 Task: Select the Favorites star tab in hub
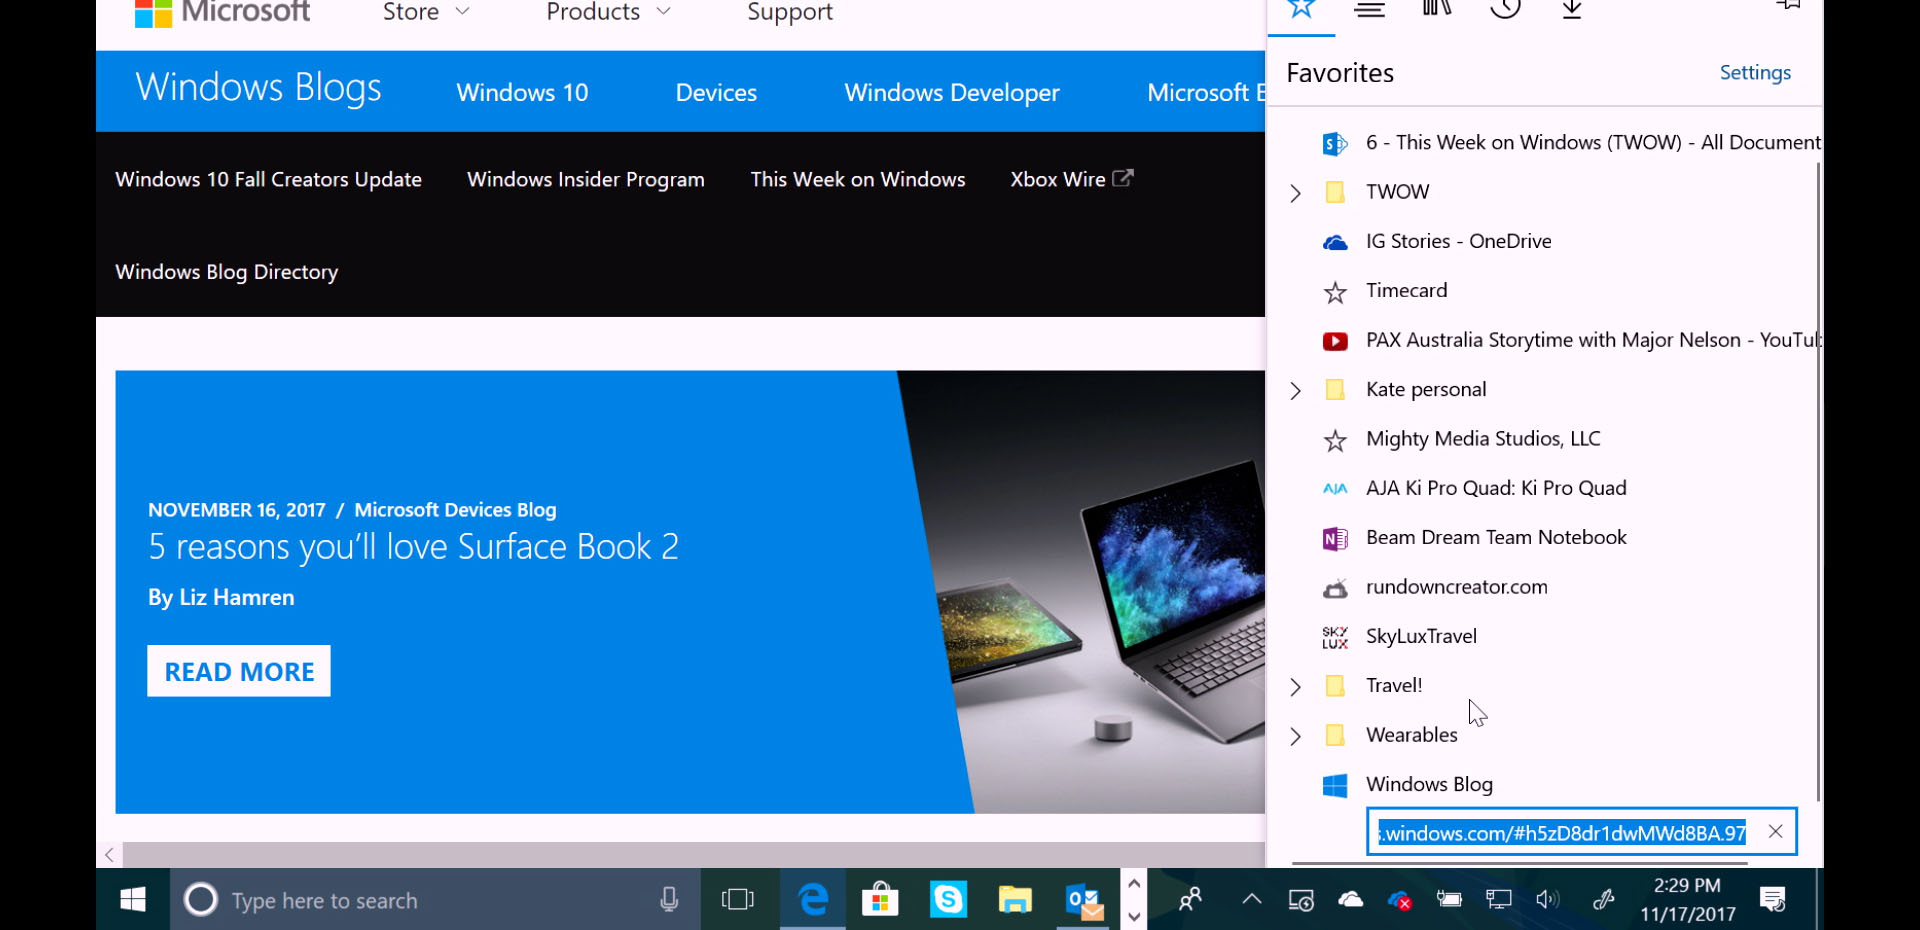(1300, 10)
